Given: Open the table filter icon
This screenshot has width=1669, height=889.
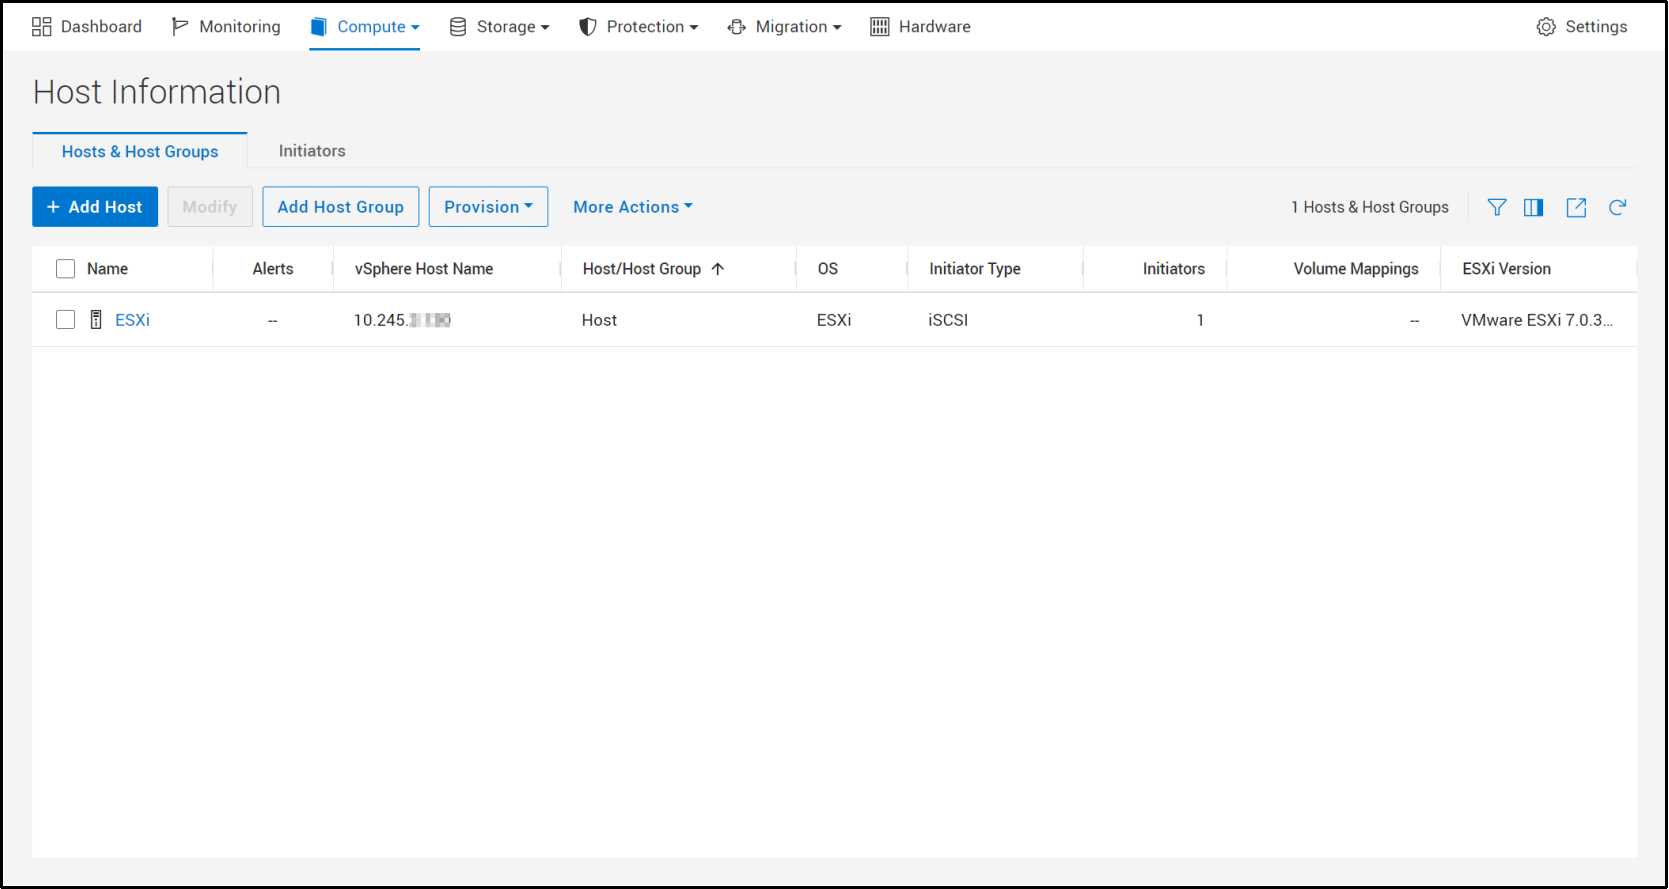Looking at the screenshot, I should 1497,207.
